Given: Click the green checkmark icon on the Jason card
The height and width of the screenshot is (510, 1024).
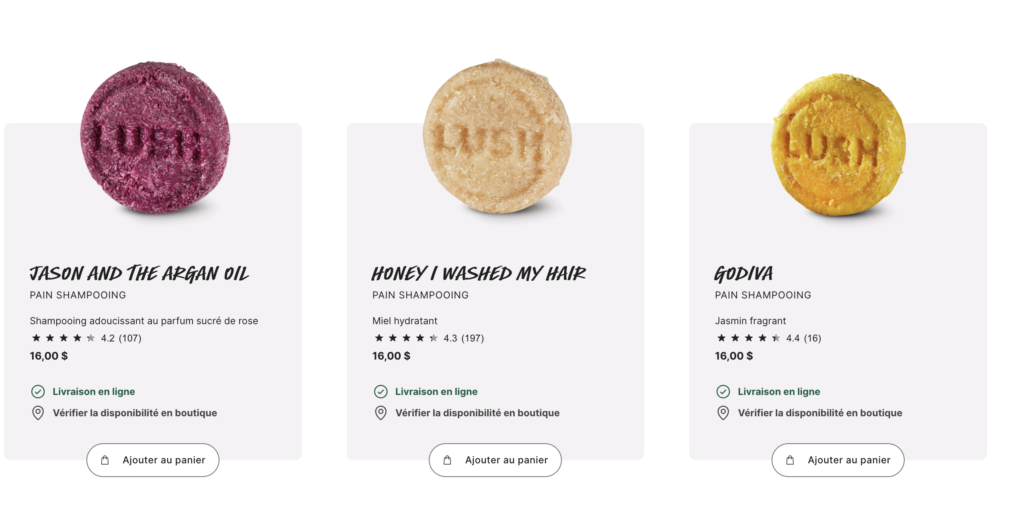Looking at the screenshot, I should (38, 392).
